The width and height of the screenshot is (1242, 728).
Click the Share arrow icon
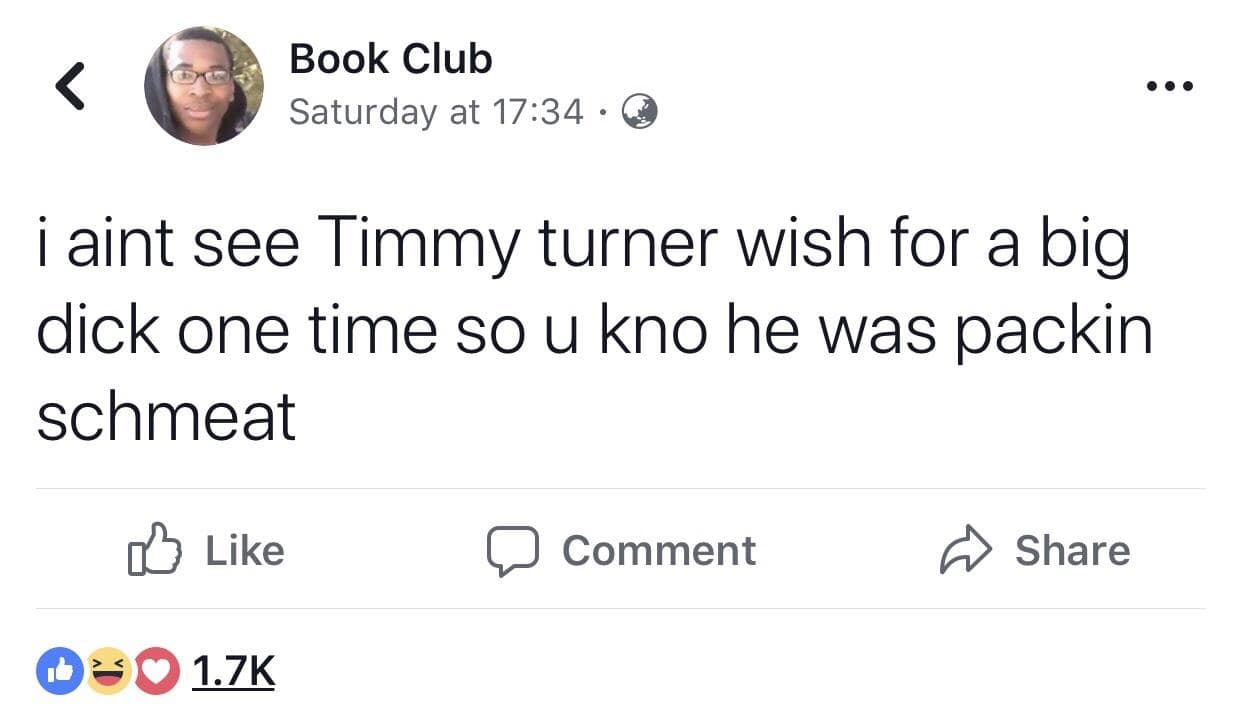click(x=964, y=552)
